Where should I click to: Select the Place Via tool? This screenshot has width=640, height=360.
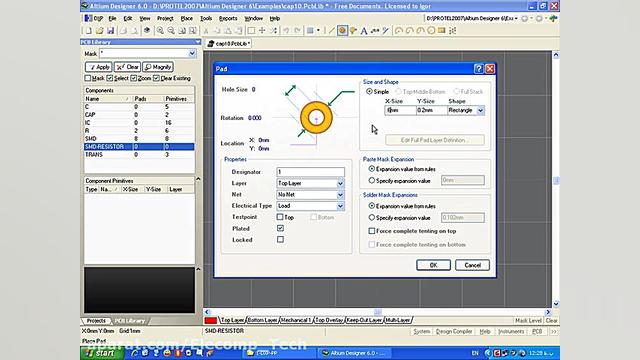click(353, 31)
